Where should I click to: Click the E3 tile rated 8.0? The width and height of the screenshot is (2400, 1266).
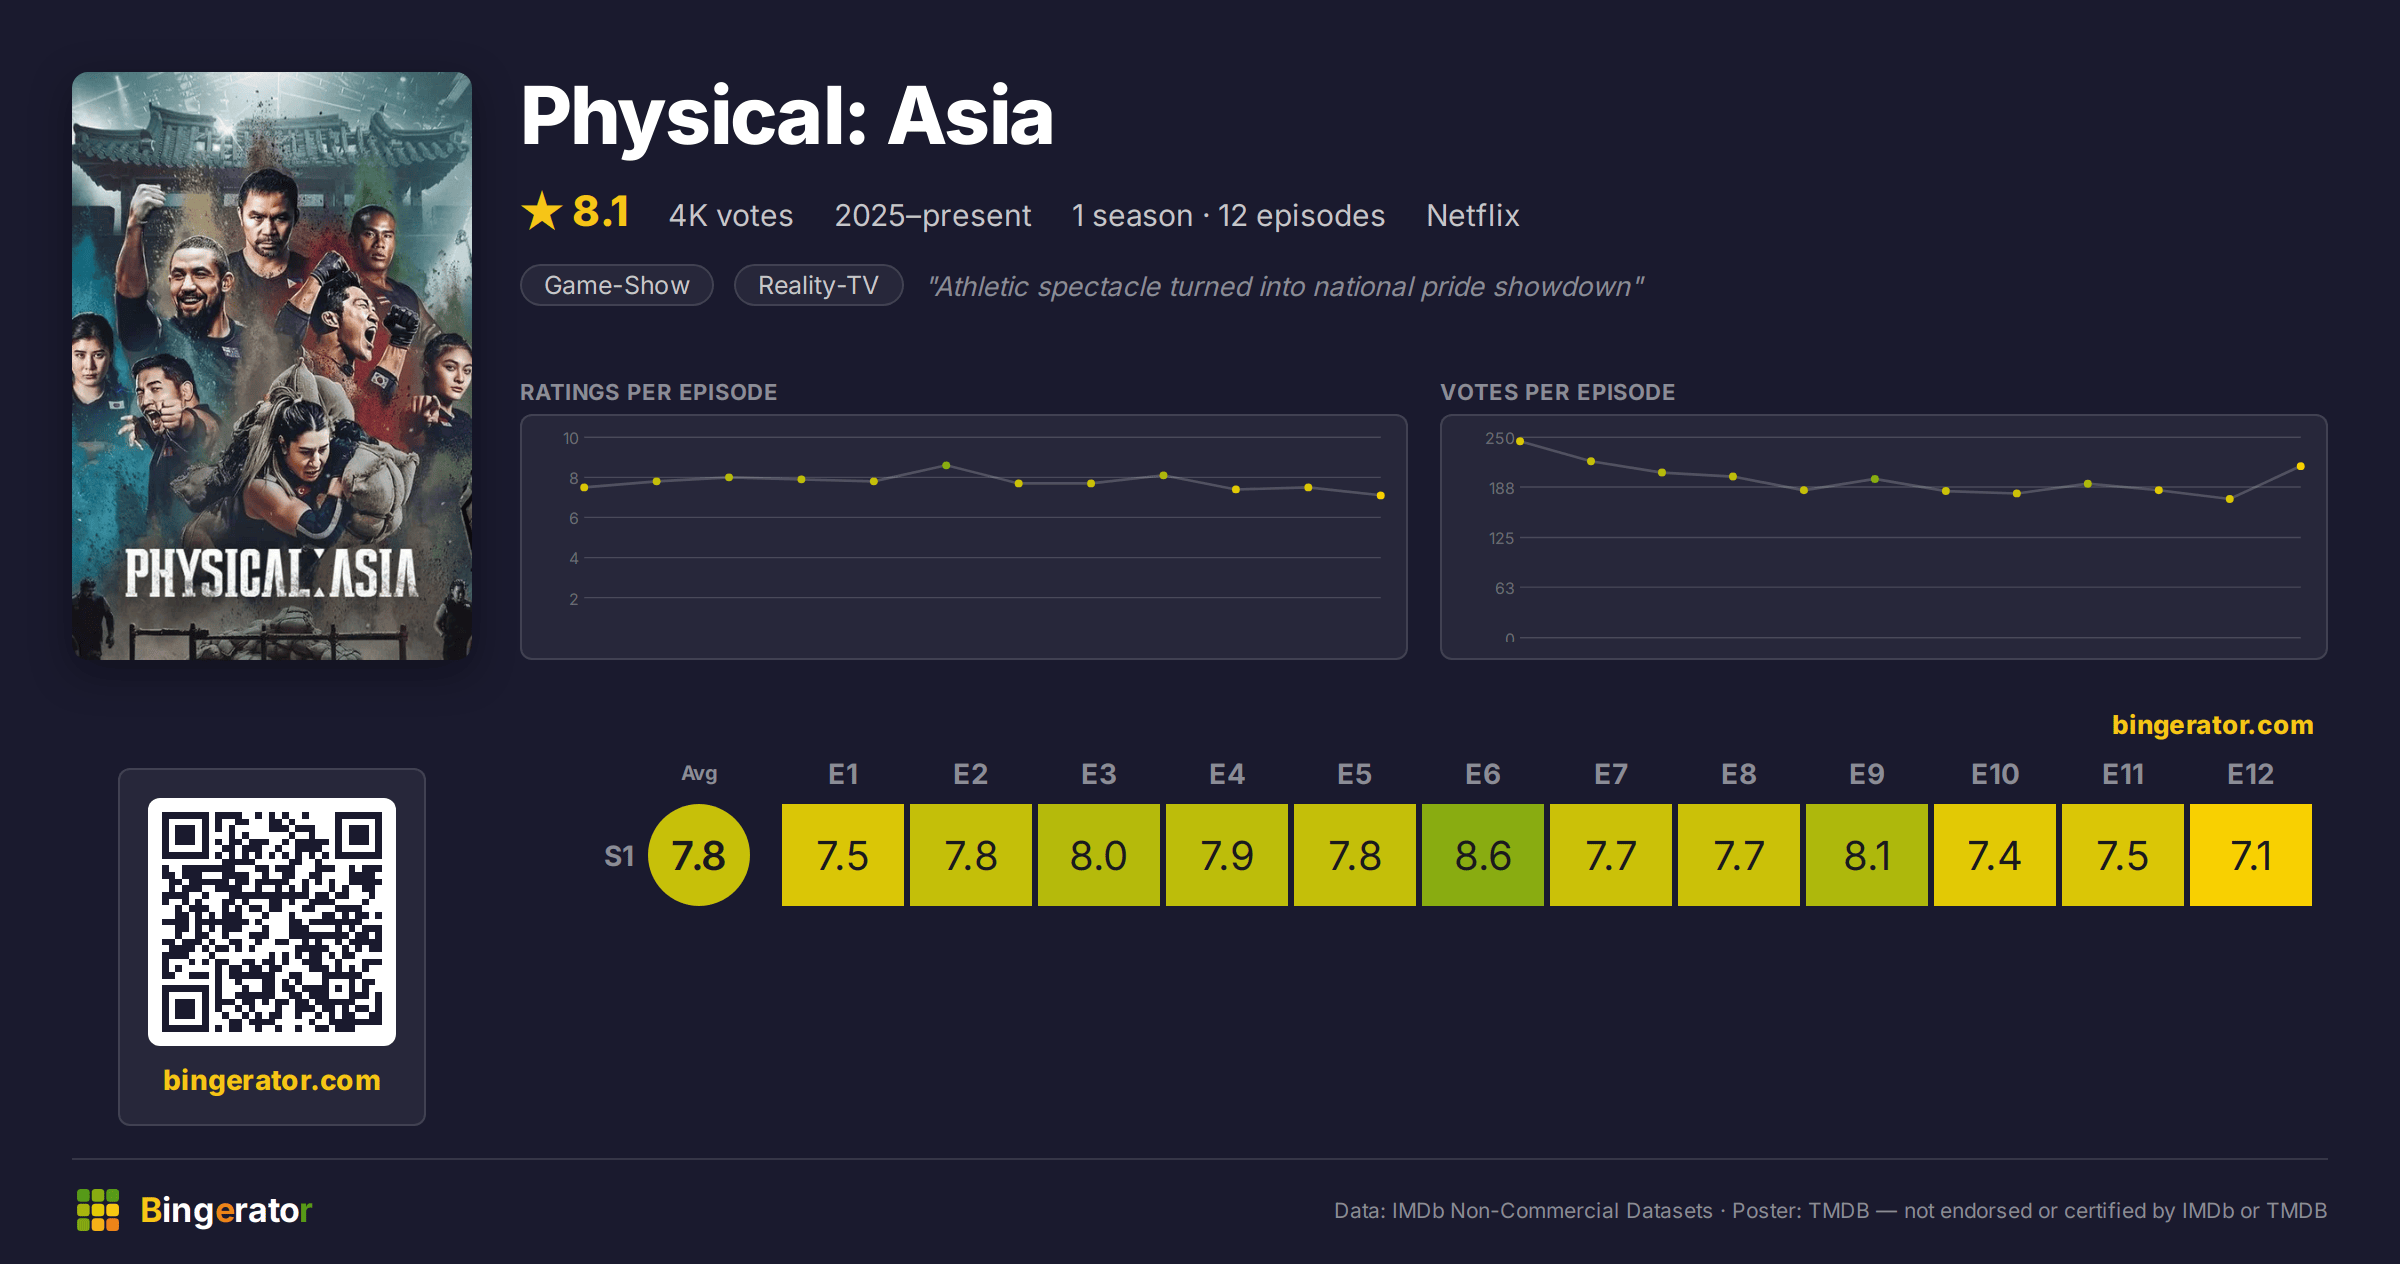pos(1099,855)
